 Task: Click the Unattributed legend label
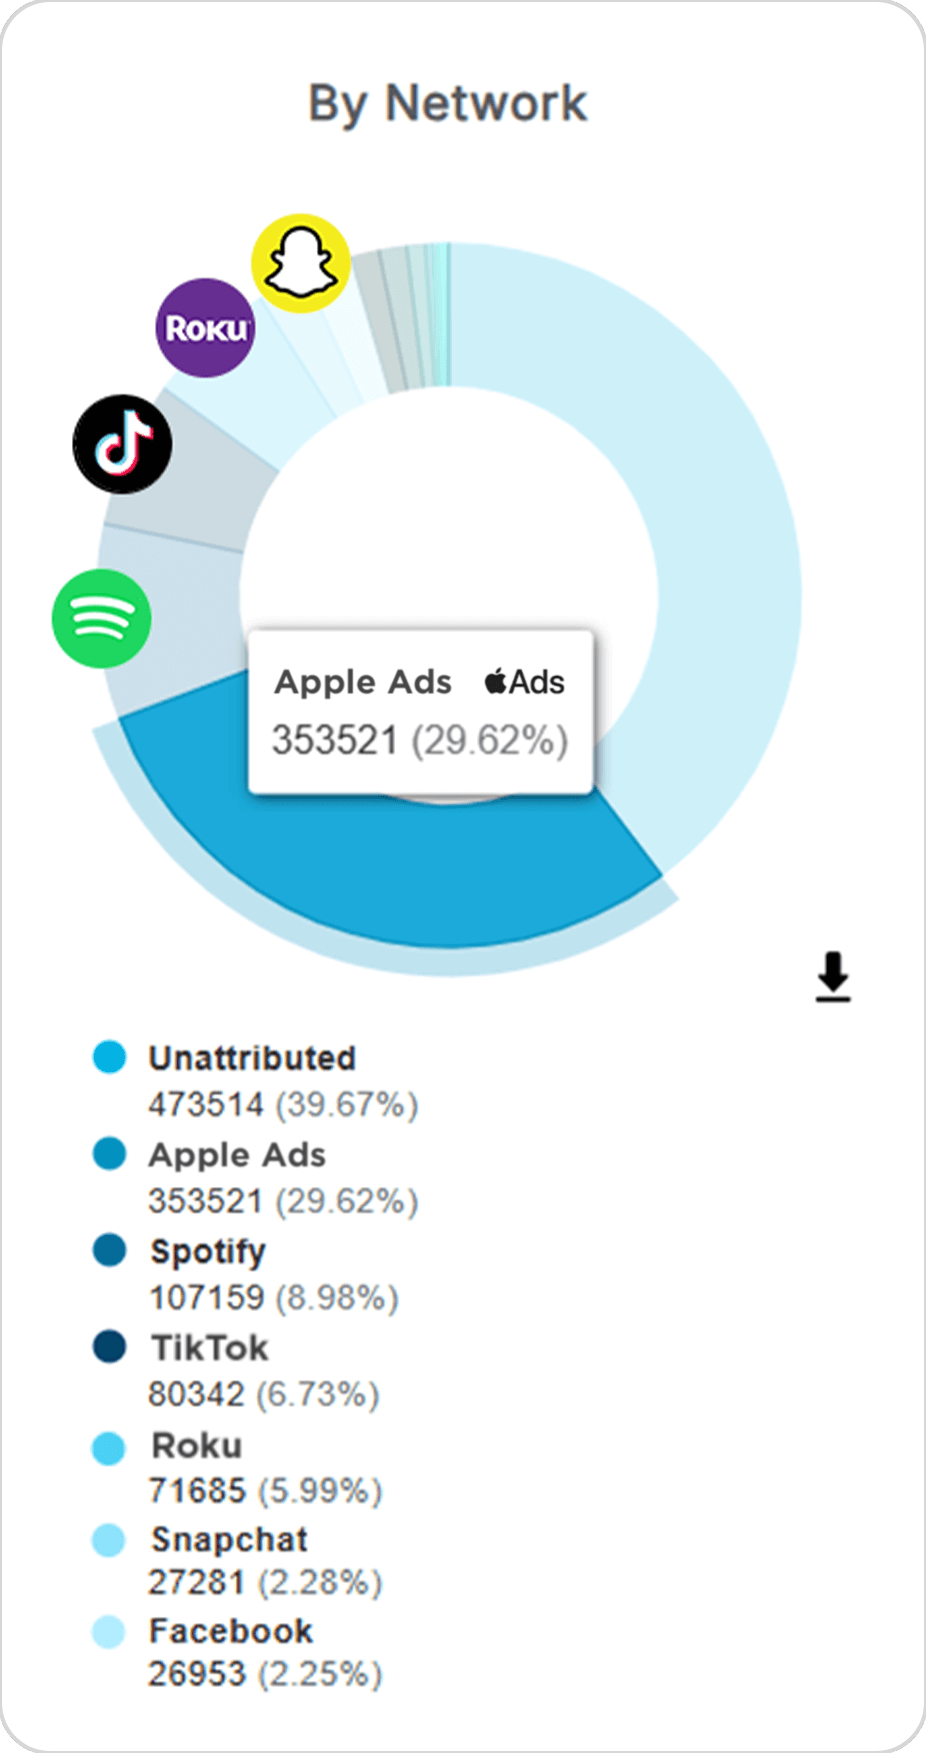tap(252, 1058)
